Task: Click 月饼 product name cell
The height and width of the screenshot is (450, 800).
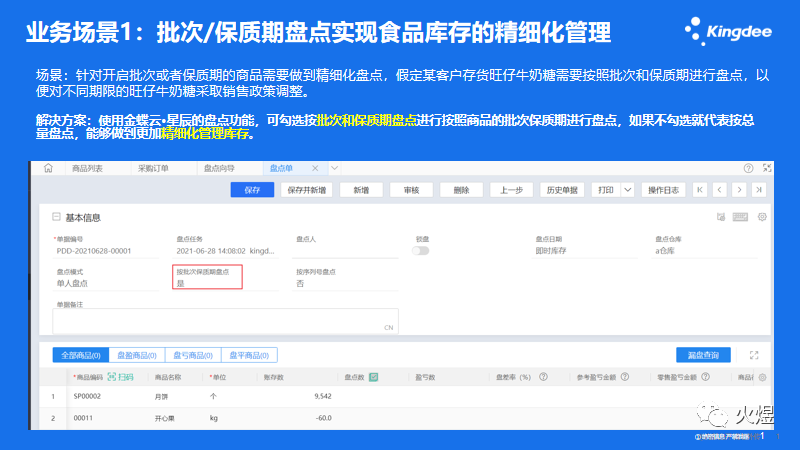Action: pos(161,396)
